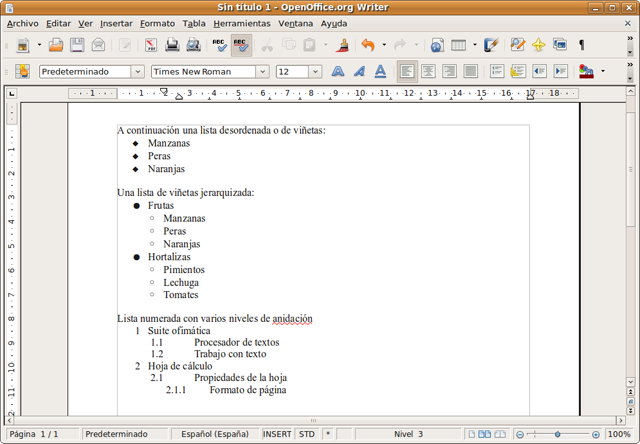Toggle nonprinting characters pilcrow
The width and height of the screenshot is (640, 444).
pos(581,45)
